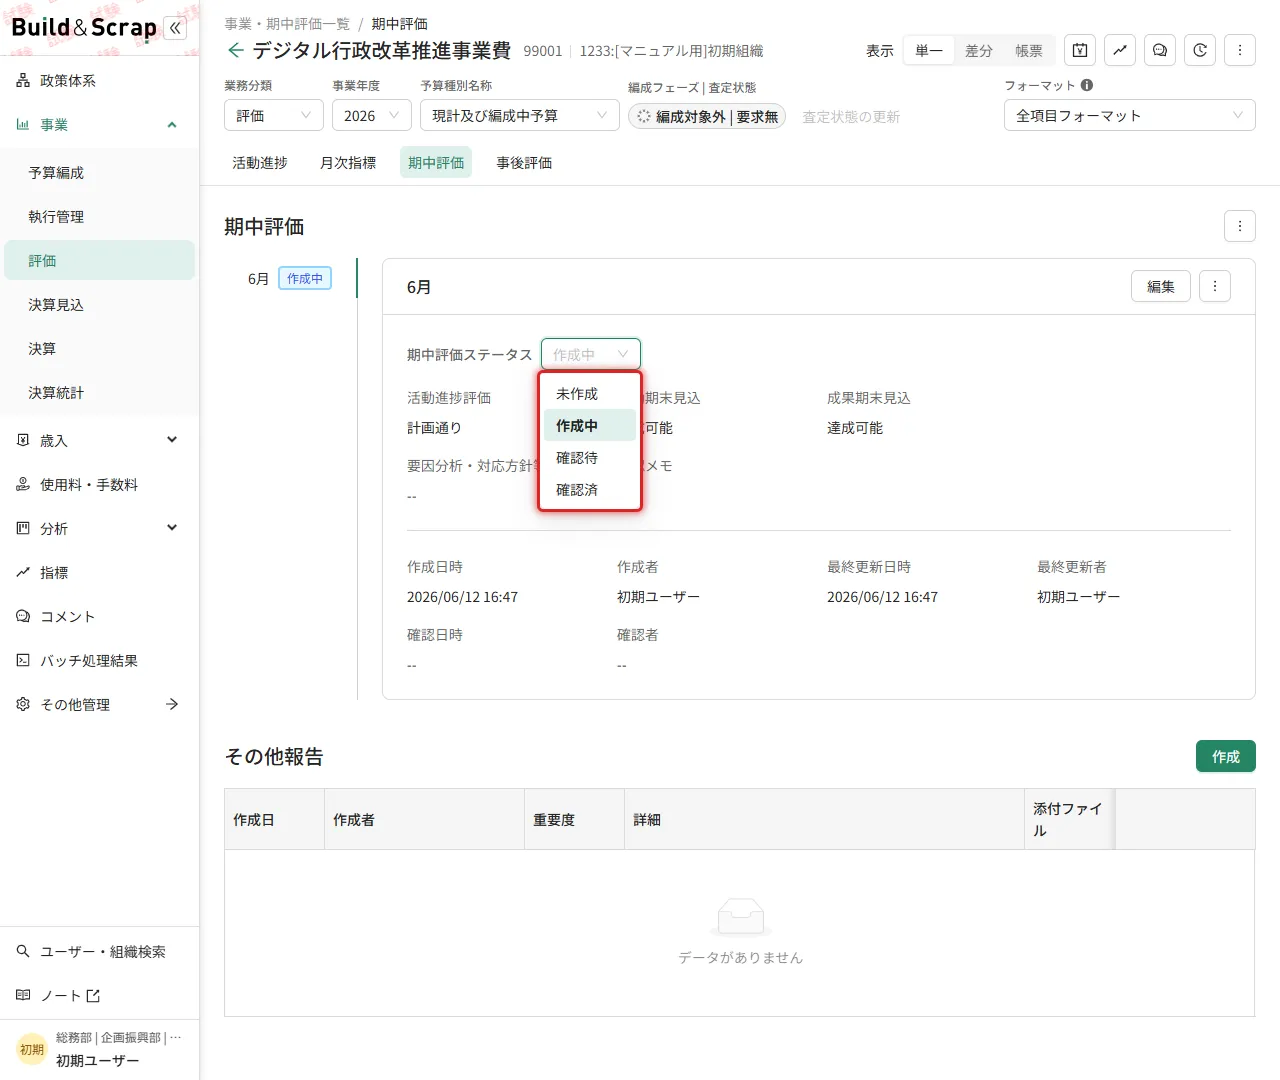1280x1080 pixels.
Task: Switch display mode to 帳票
Action: [1029, 50]
